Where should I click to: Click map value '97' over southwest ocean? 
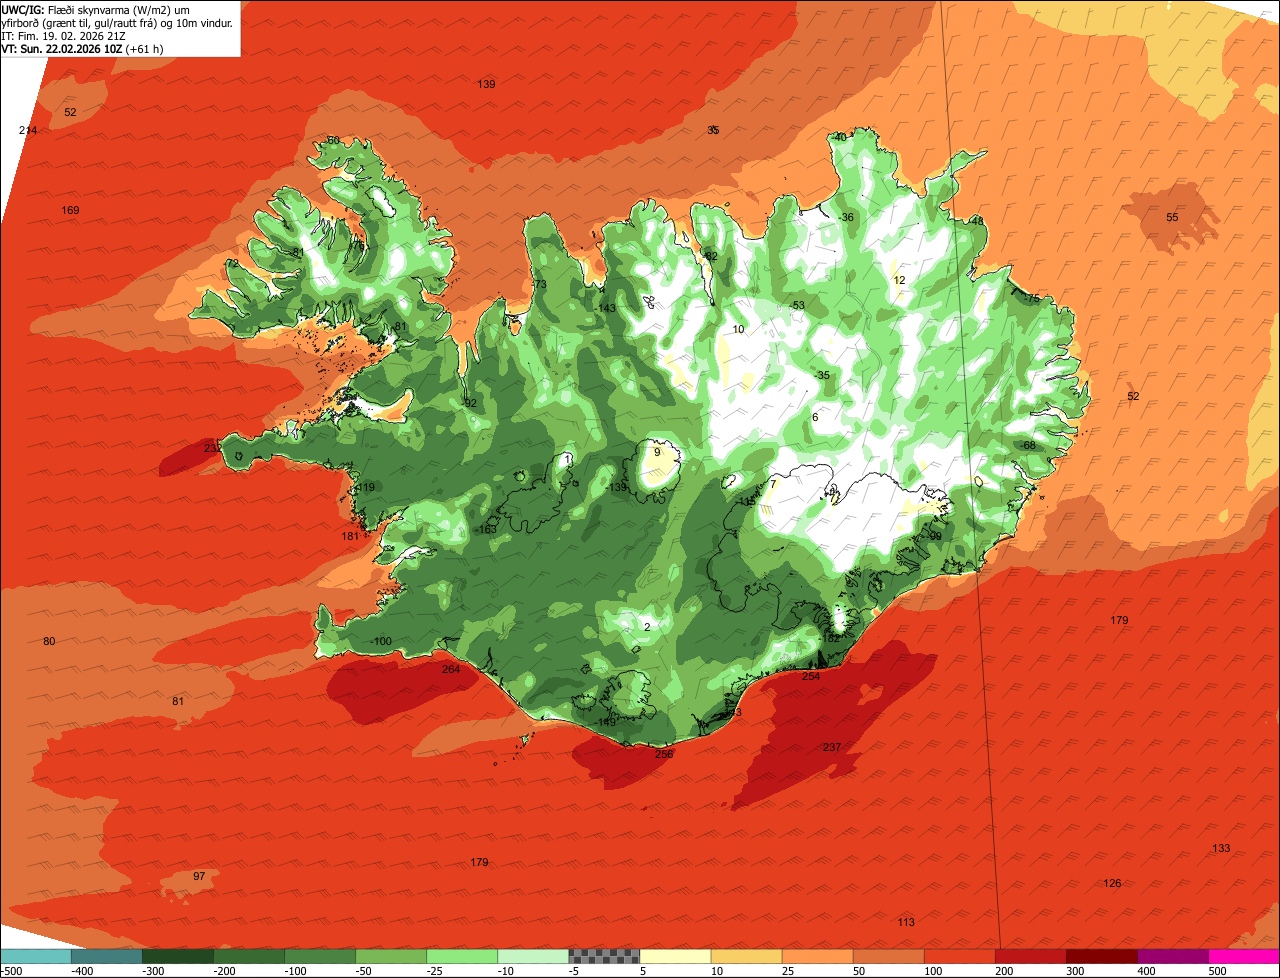[x=199, y=876]
